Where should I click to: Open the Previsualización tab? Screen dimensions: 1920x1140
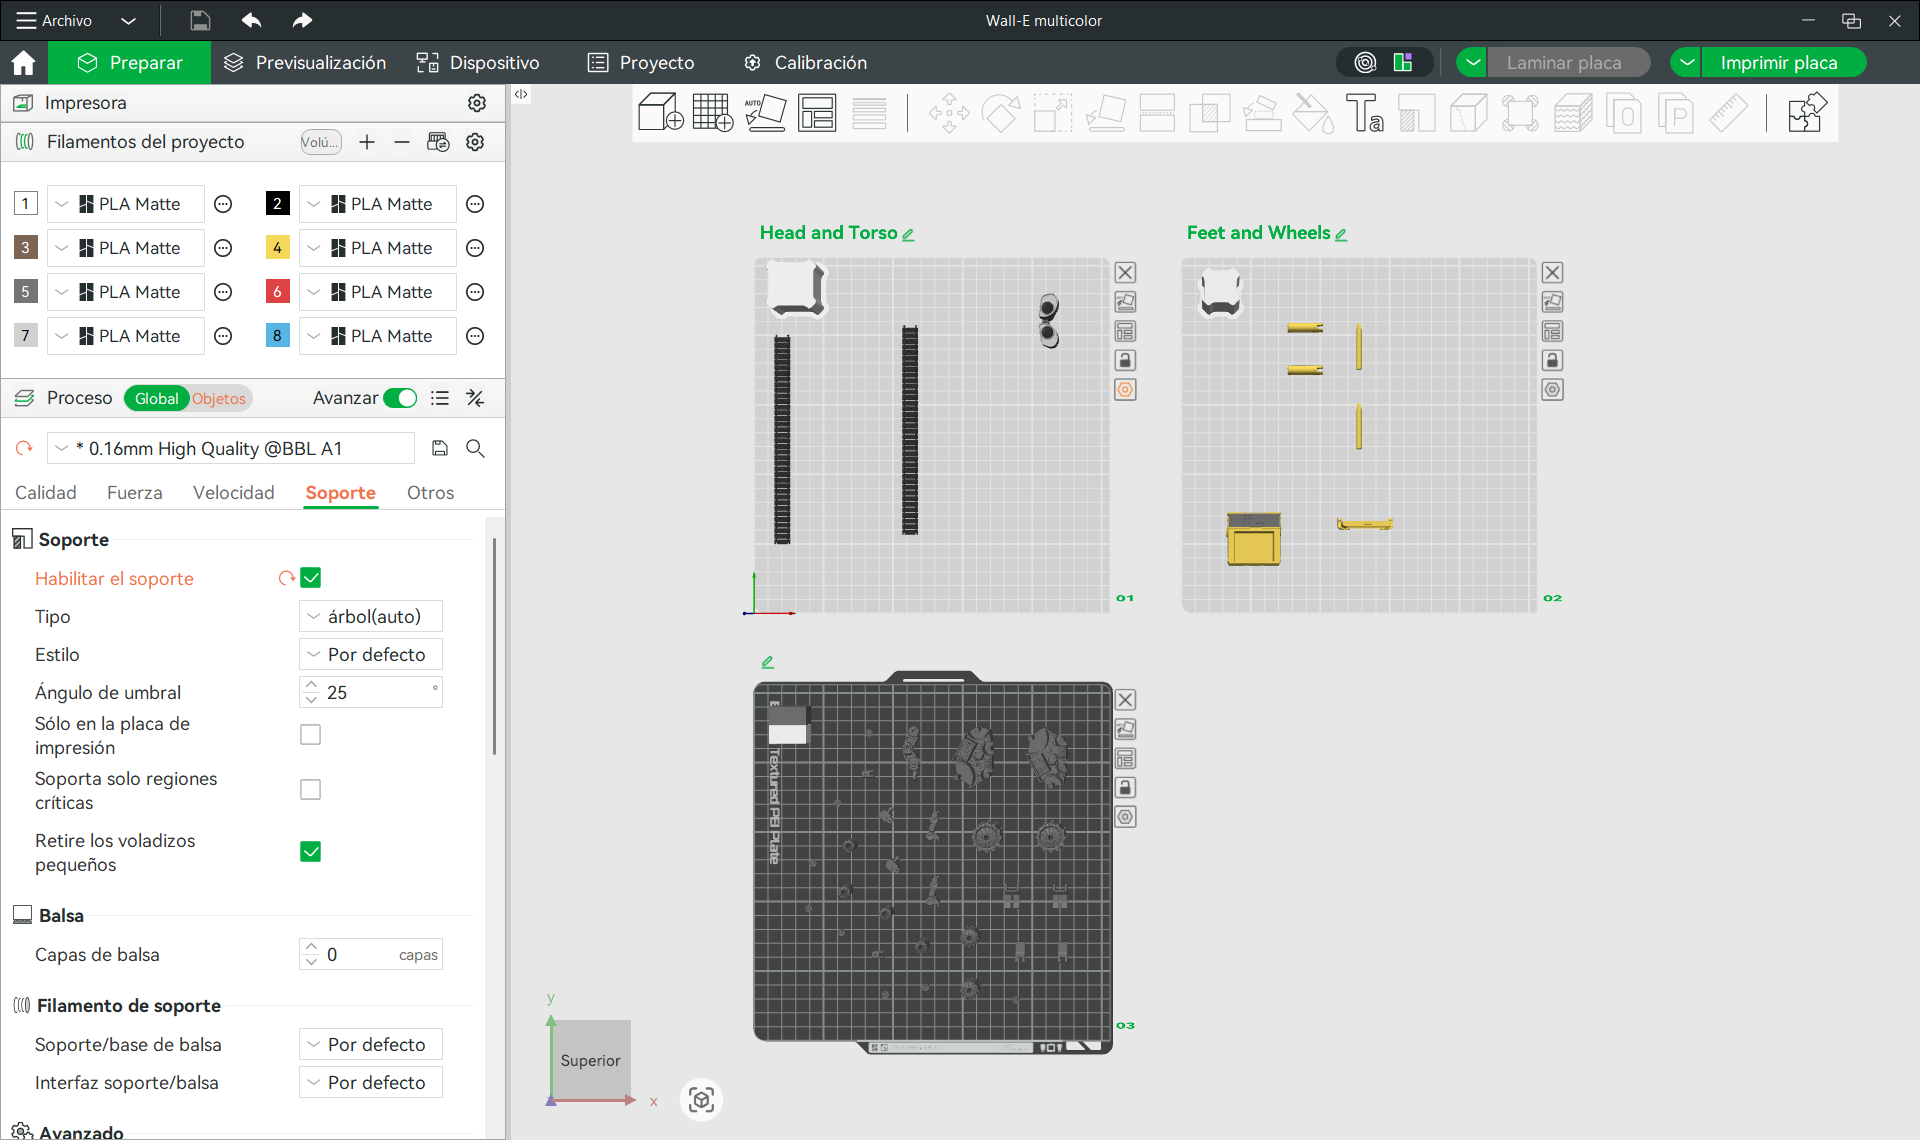point(305,63)
